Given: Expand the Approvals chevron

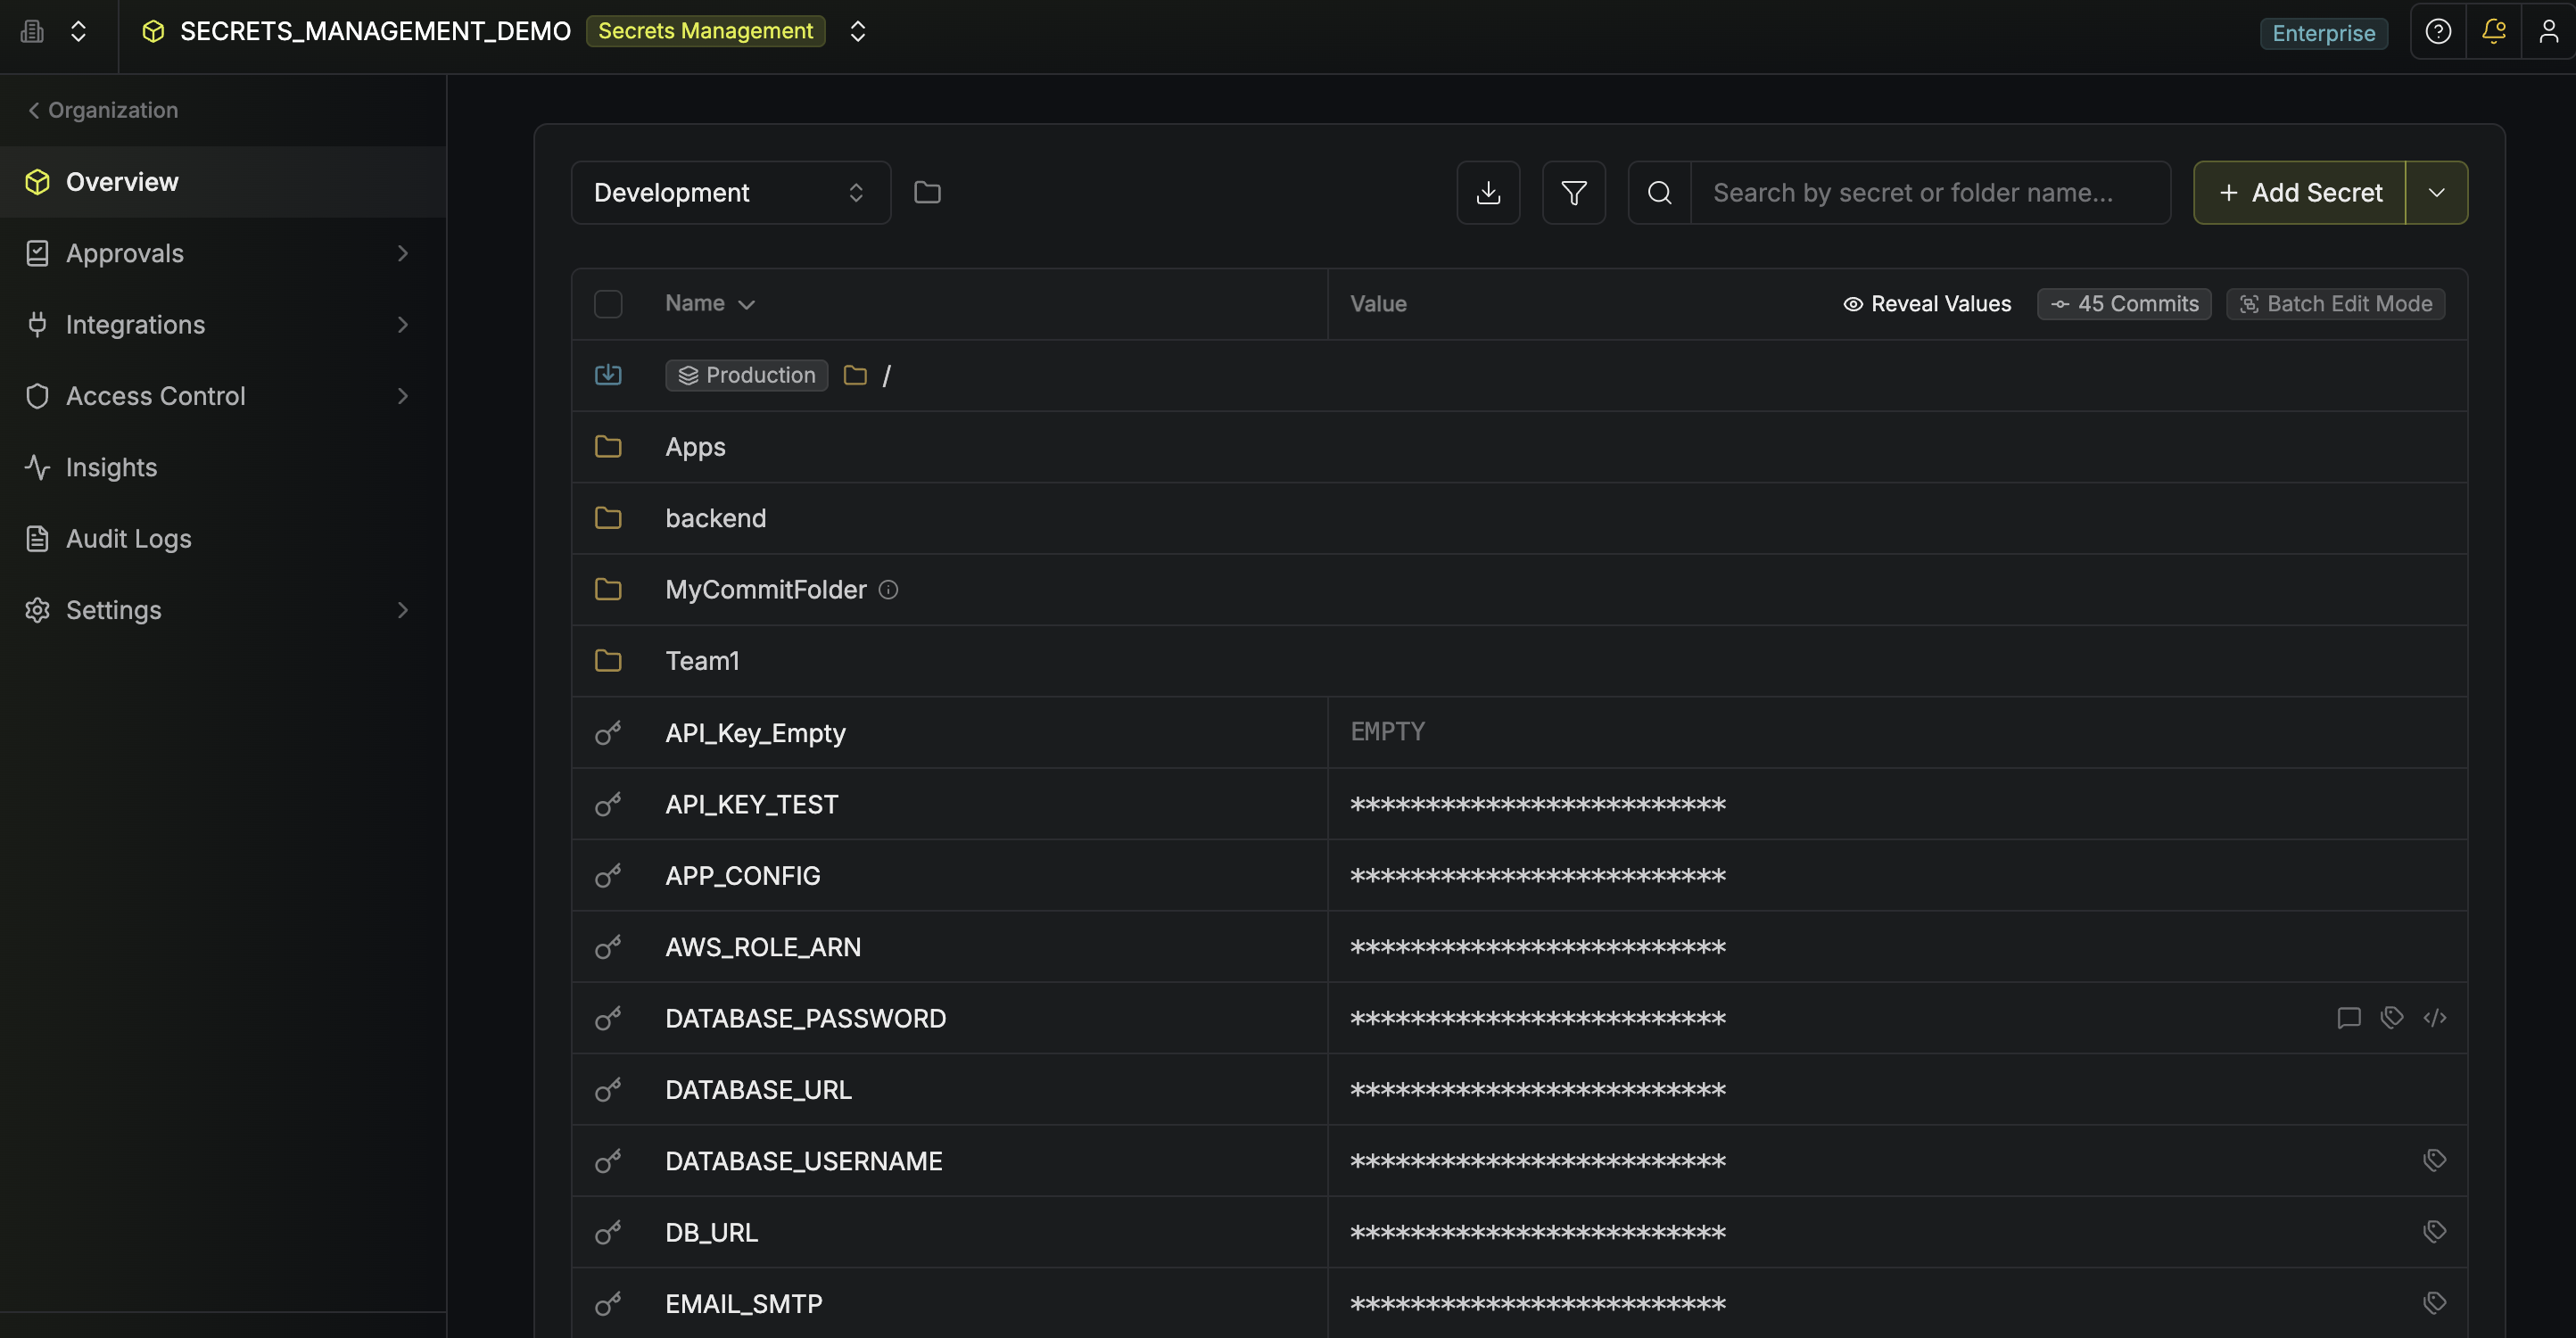Looking at the screenshot, I should (x=403, y=253).
